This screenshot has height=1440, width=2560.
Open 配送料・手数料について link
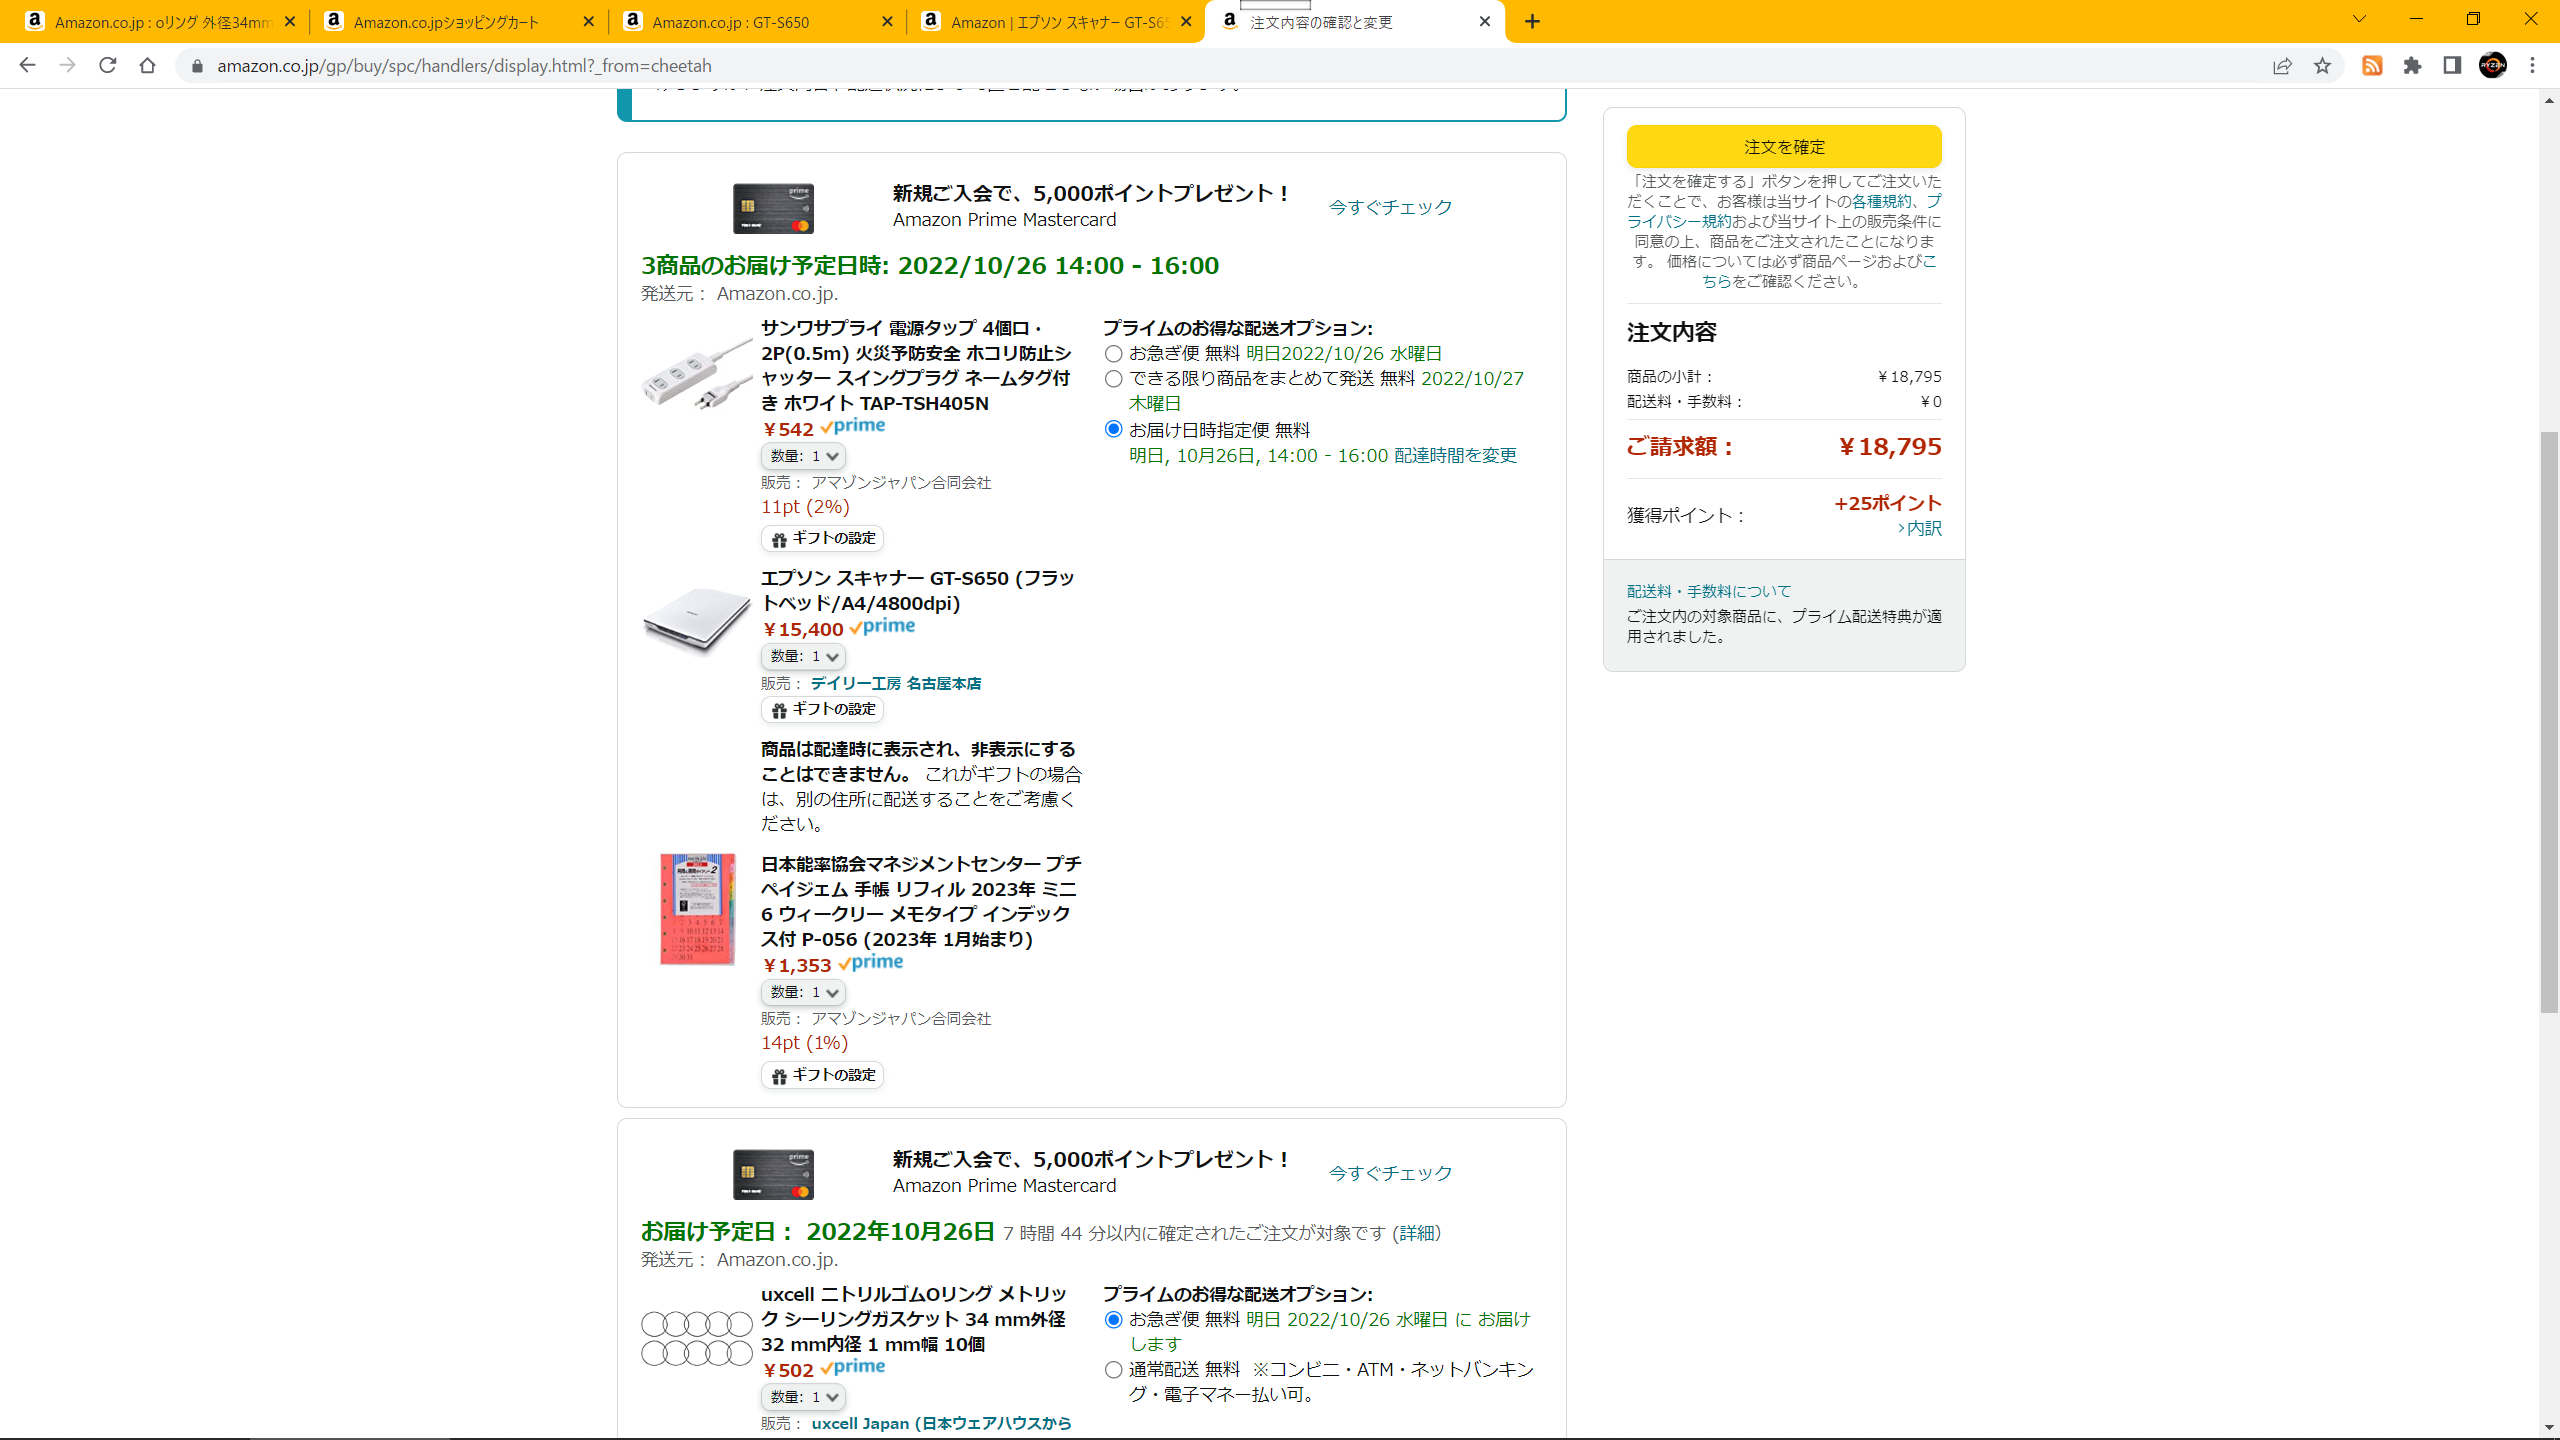click(1709, 592)
